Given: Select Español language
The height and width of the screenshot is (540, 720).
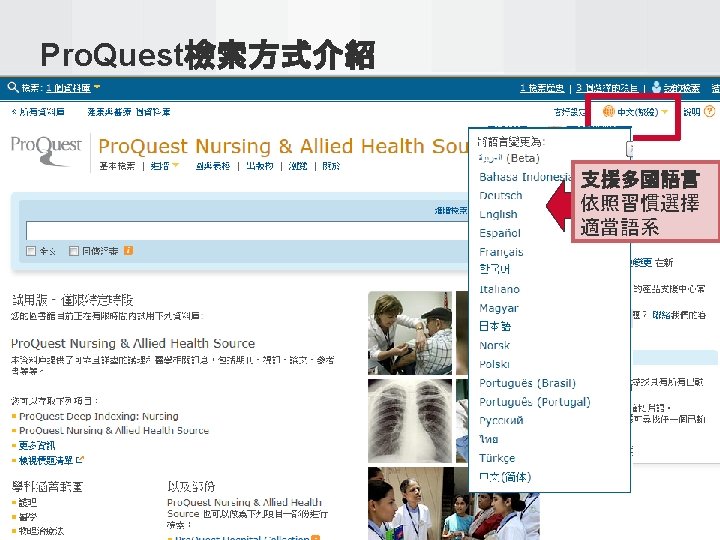Looking at the screenshot, I should 500,233.
